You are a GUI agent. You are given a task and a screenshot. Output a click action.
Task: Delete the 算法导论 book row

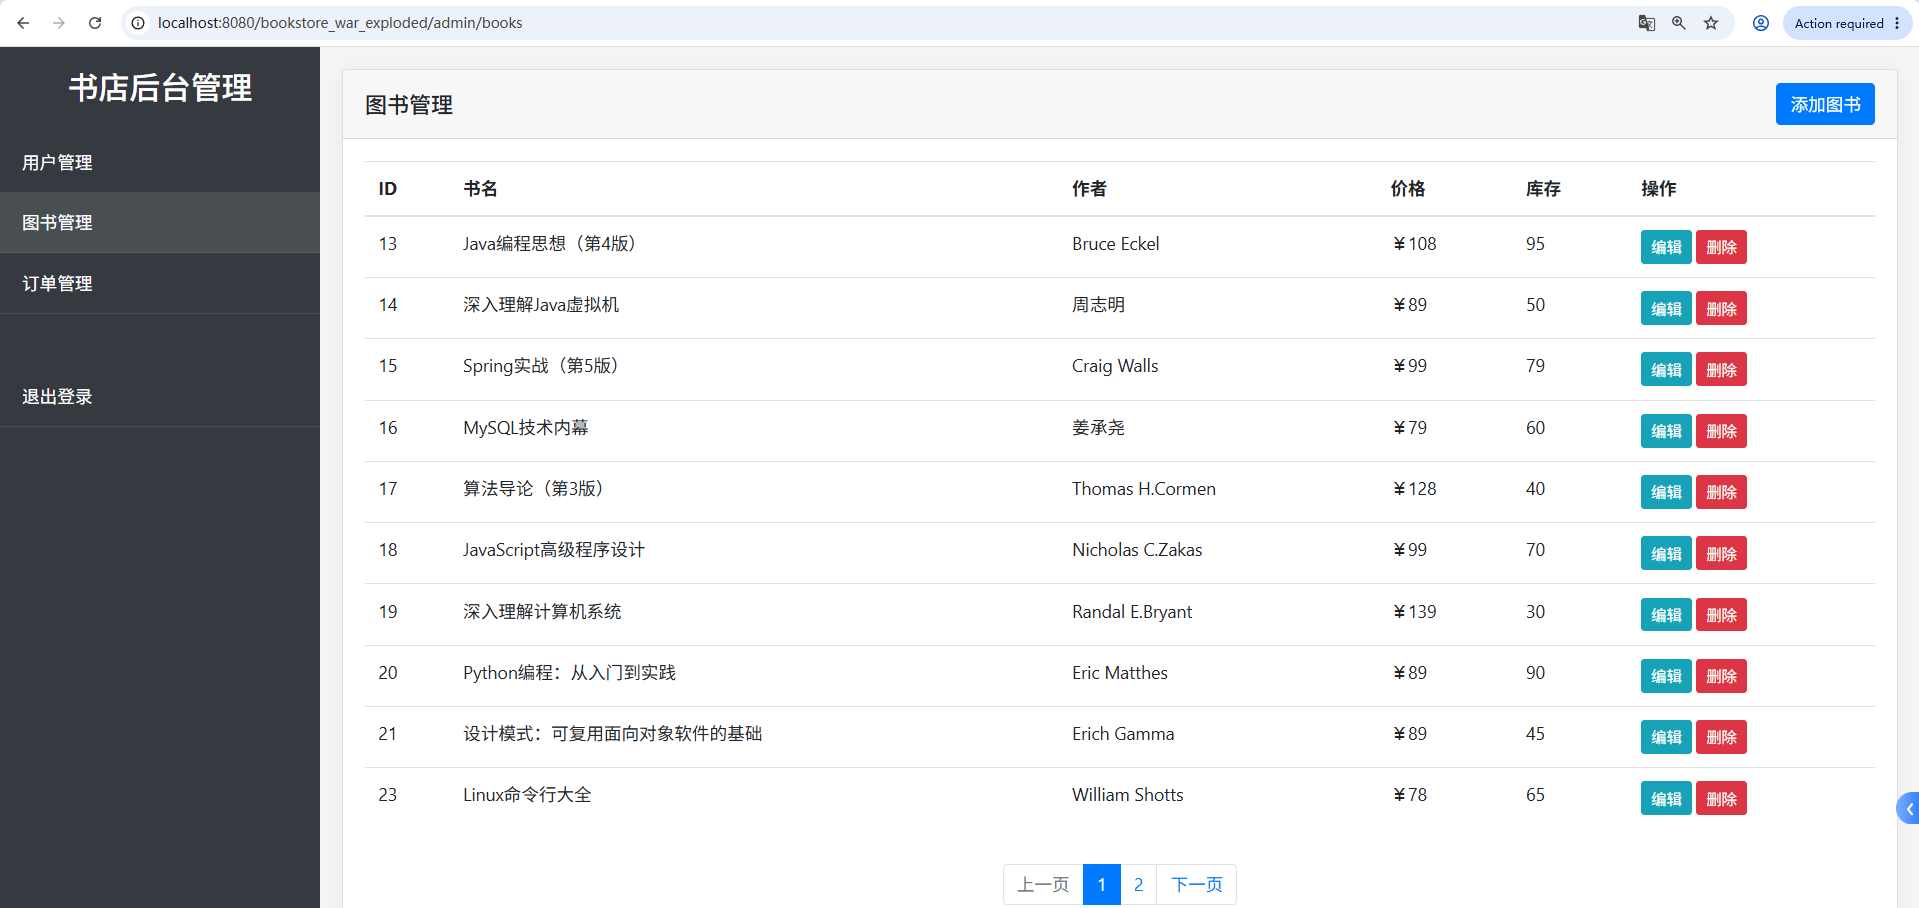pos(1721,492)
